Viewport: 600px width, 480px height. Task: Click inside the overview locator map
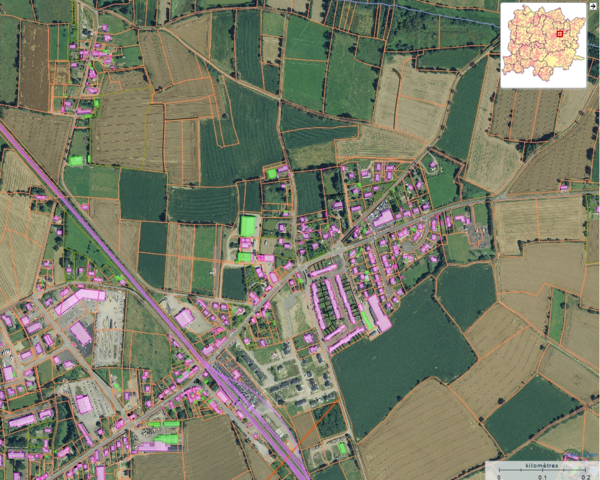[x=543, y=45]
